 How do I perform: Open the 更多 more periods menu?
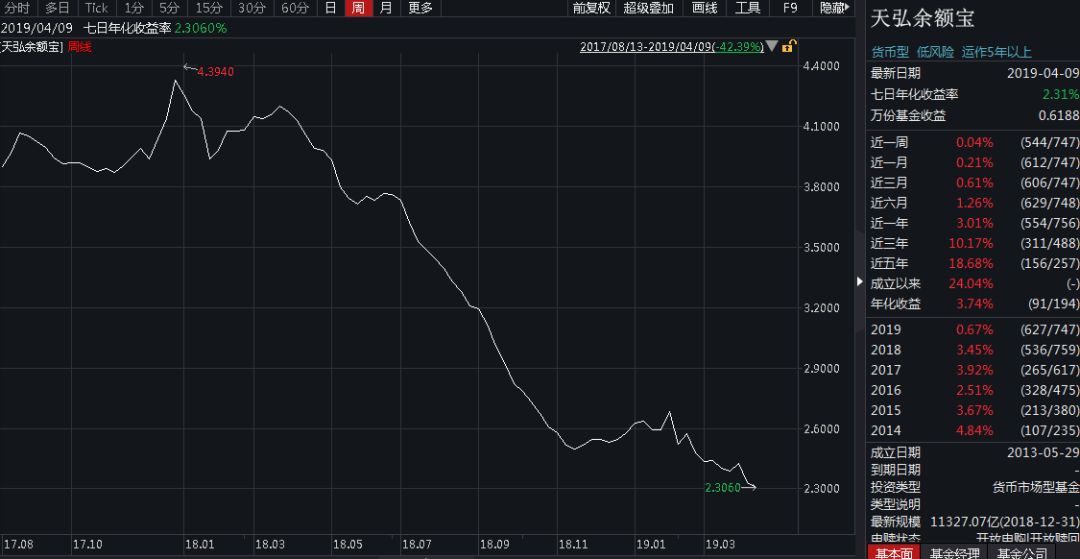(420, 8)
